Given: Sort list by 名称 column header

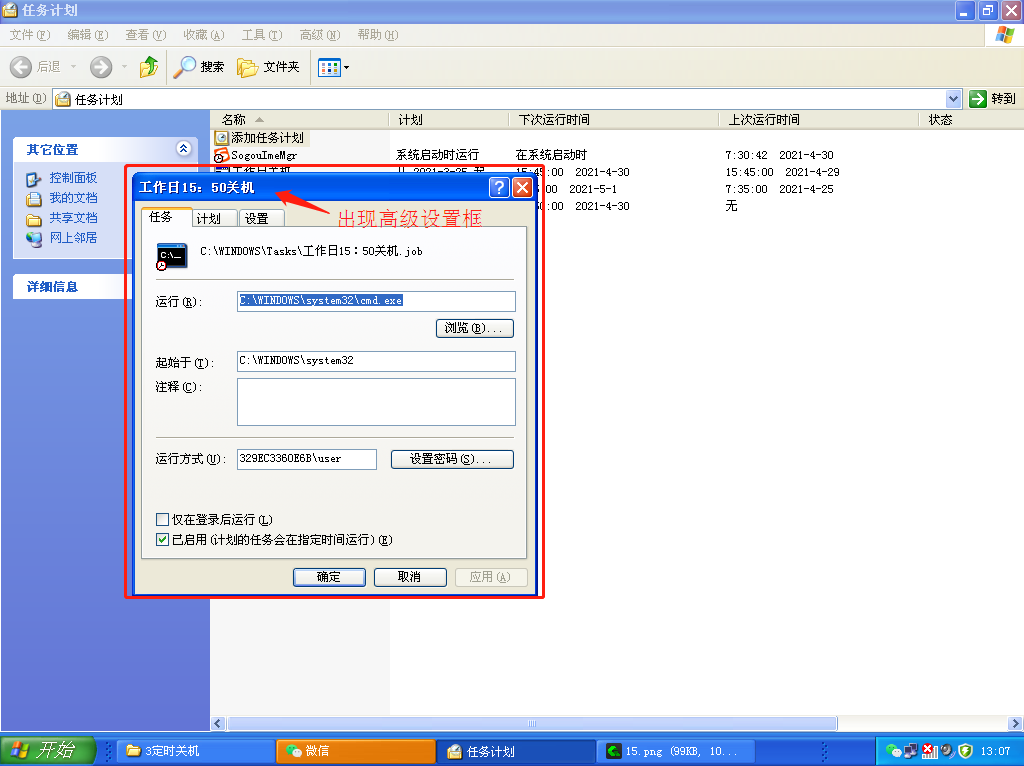Looking at the screenshot, I should [x=300, y=120].
